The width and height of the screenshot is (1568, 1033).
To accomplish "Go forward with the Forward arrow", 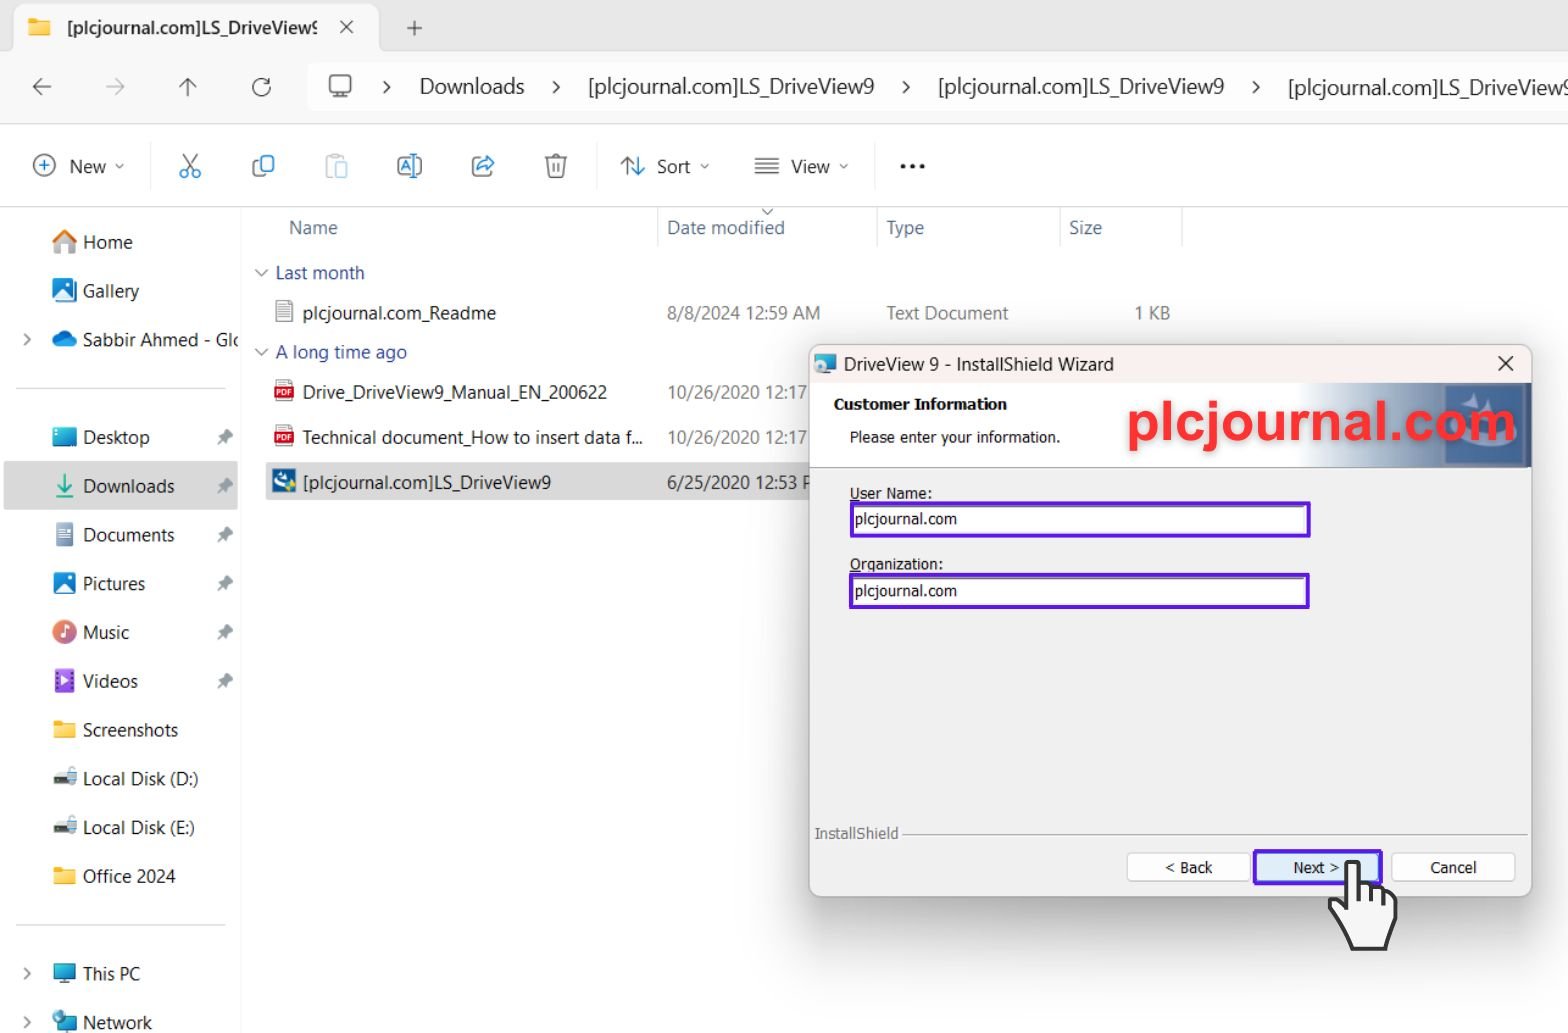I will click(x=115, y=87).
